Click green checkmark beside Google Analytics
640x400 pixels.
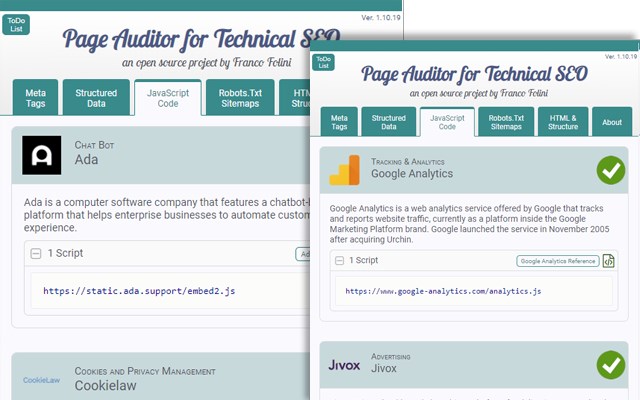[x=611, y=170]
